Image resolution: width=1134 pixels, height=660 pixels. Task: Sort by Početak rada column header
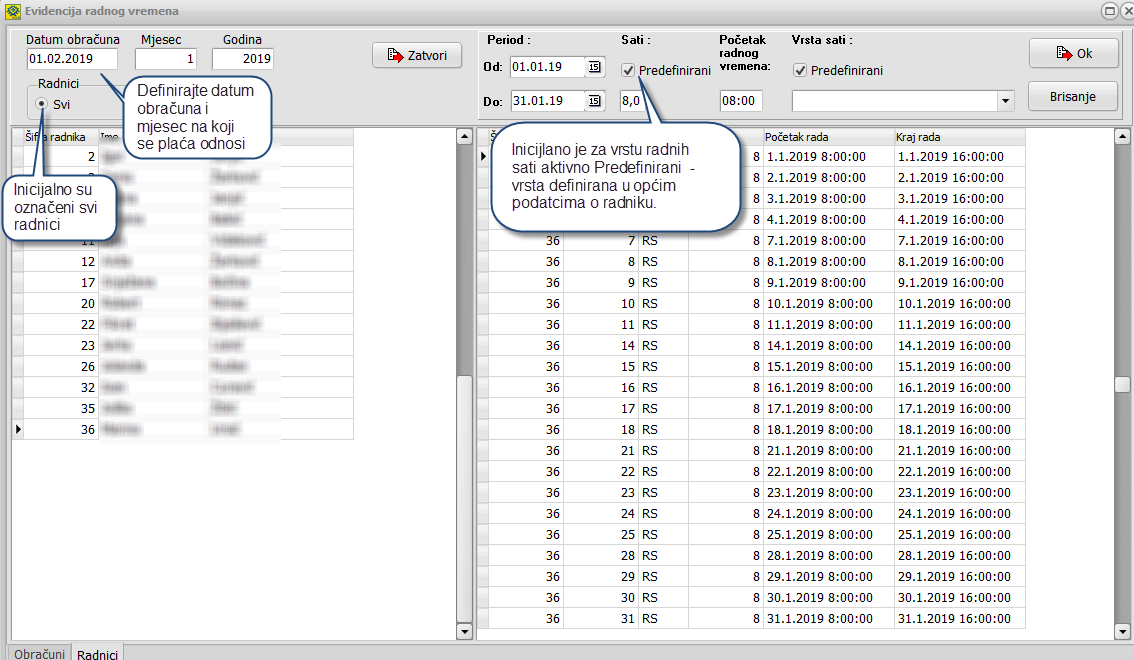coord(826,136)
